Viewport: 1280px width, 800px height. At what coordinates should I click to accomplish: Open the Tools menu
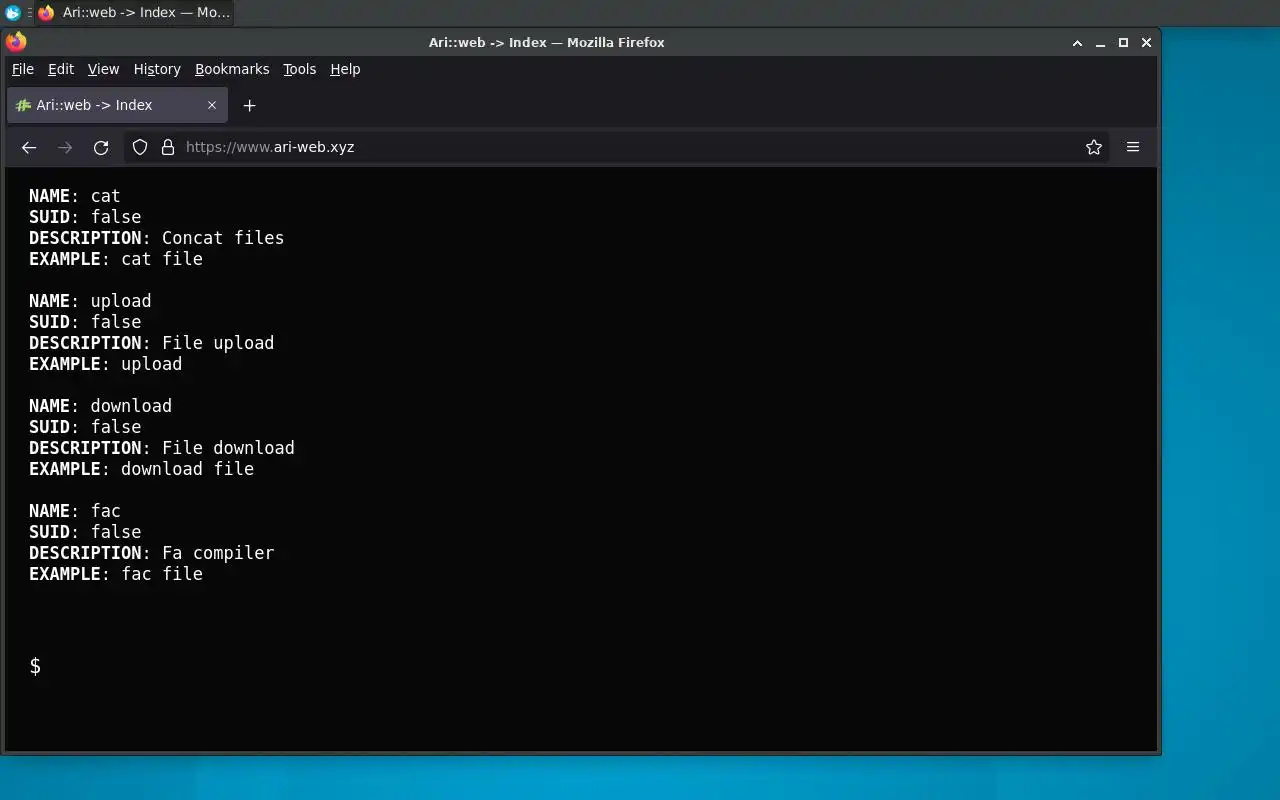pyautogui.click(x=299, y=69)
